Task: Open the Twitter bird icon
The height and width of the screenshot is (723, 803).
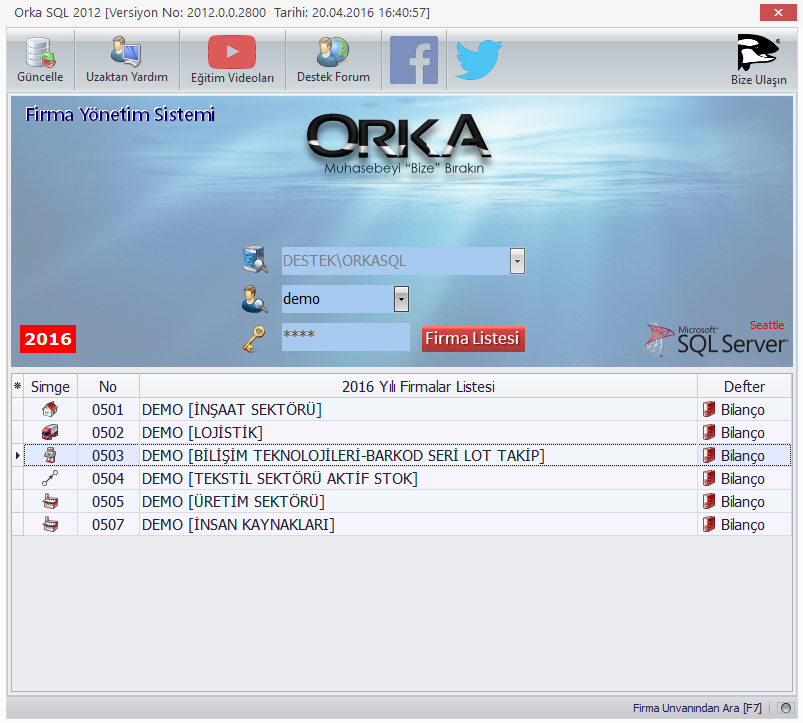Action: click(478, 59)
